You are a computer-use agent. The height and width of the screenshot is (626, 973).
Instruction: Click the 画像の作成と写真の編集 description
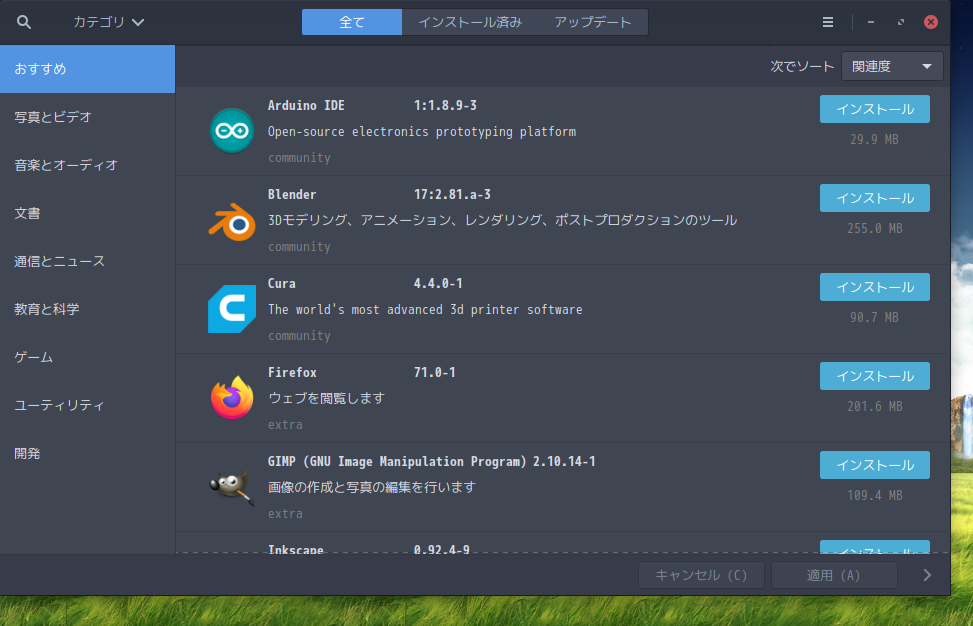tap(372, 487)
